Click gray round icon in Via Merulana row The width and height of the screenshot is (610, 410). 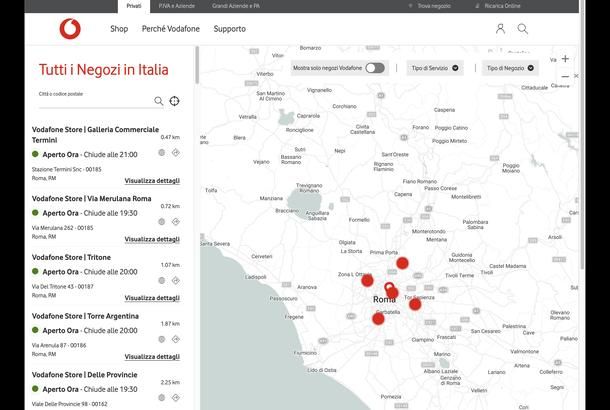[x=162, y=222]
